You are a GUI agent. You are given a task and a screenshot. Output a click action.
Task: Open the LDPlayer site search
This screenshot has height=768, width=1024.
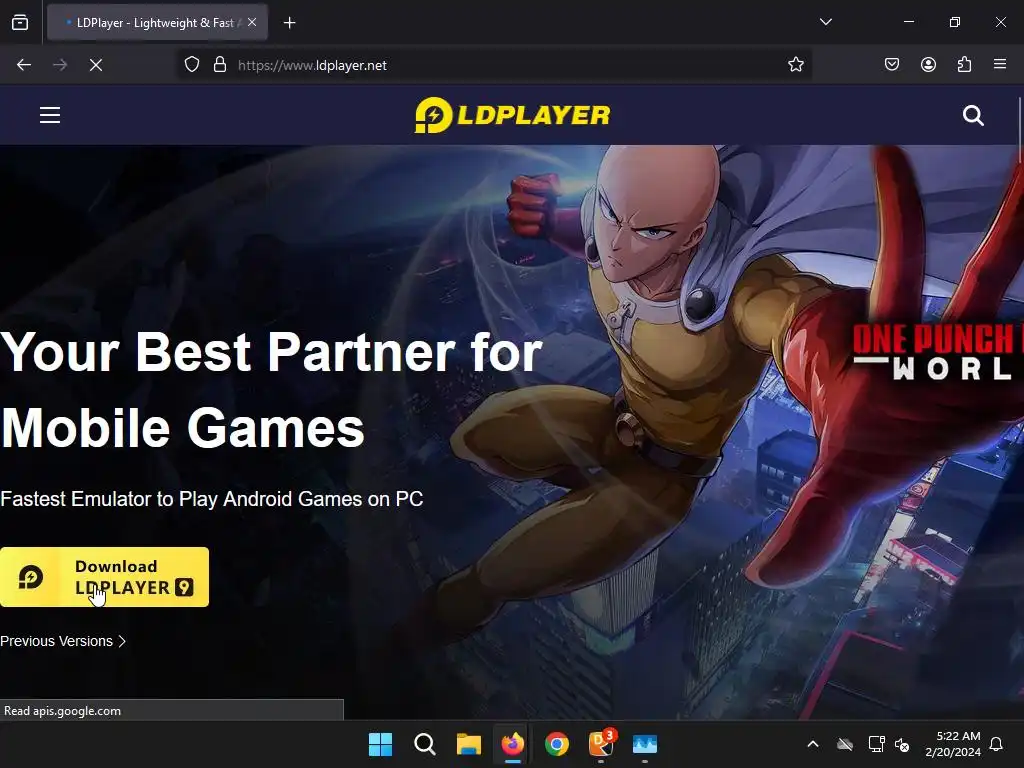pos(973,116)
